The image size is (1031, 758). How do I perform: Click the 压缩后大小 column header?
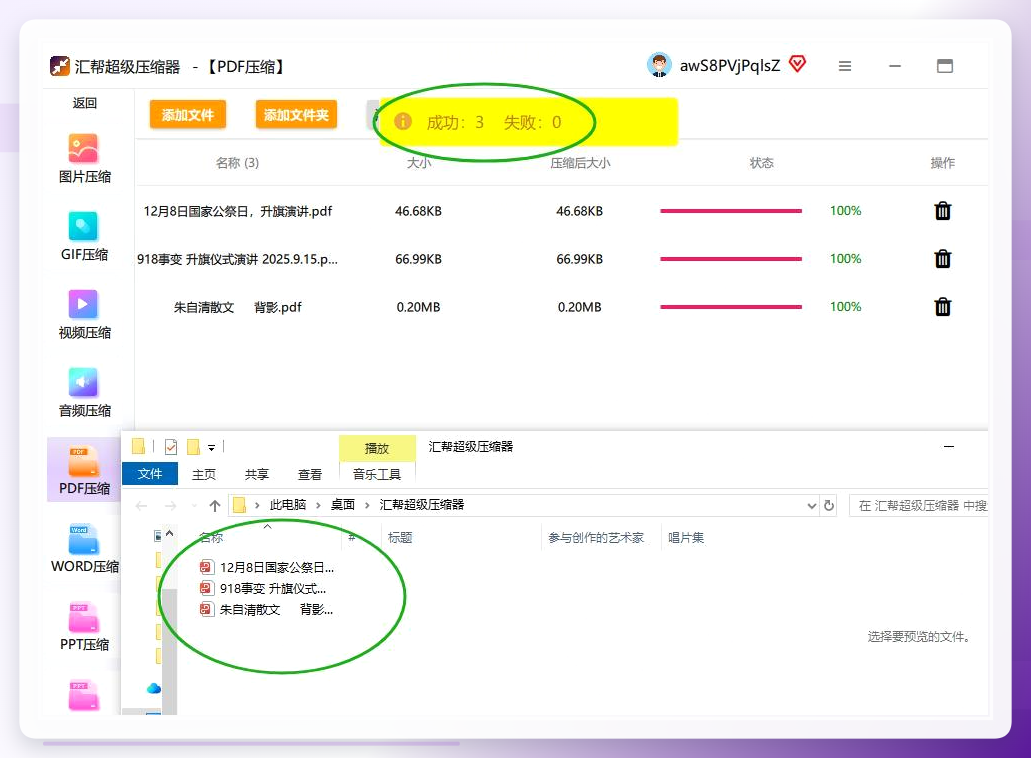point(580,162)
